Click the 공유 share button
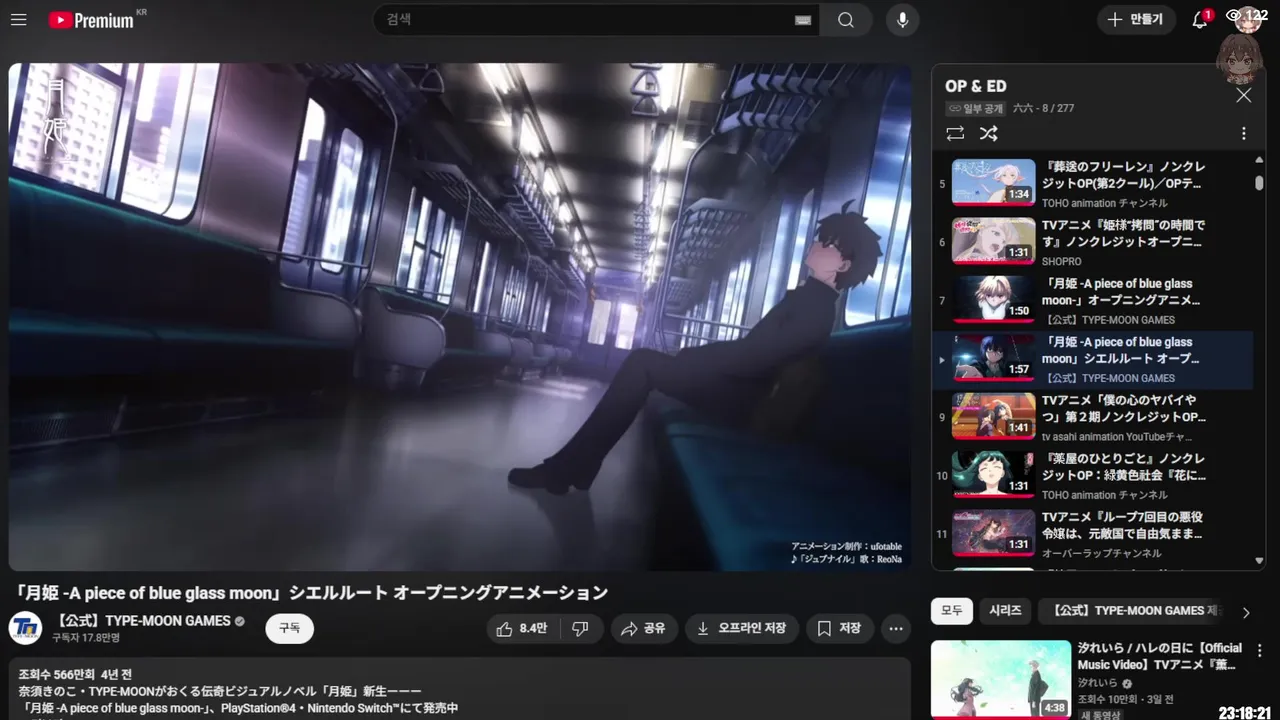This screenshot has height=720, width=1280. tap(643, 628)
